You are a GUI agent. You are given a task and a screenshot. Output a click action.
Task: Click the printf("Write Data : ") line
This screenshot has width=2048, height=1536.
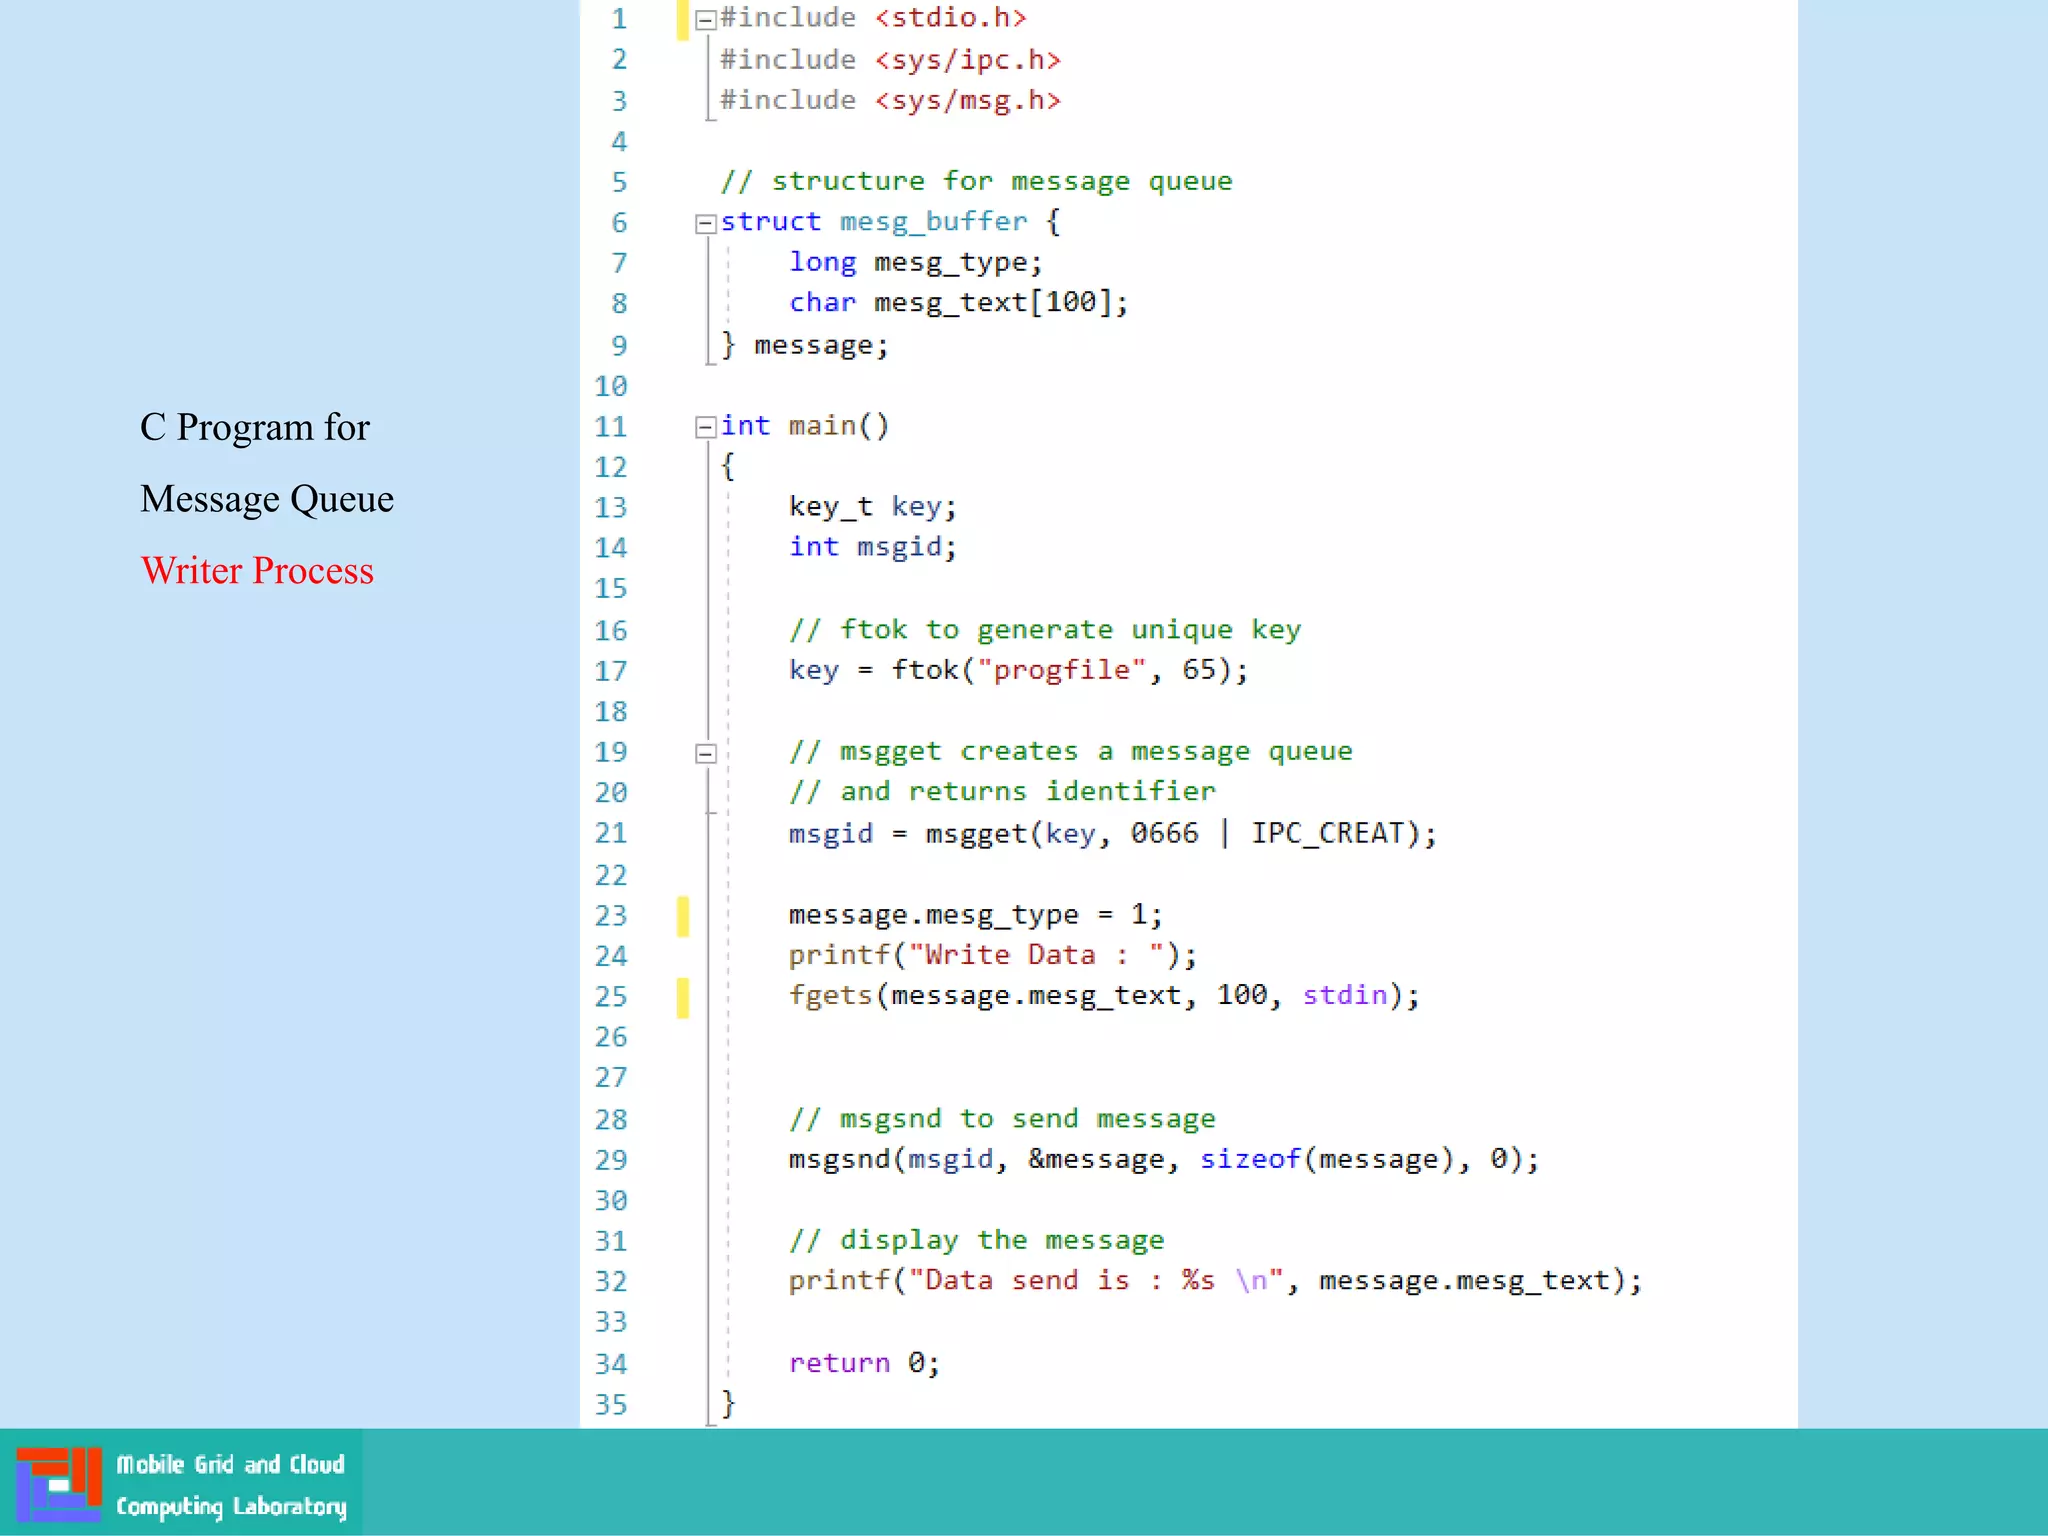pyautogui.click(x=992, y=956)
